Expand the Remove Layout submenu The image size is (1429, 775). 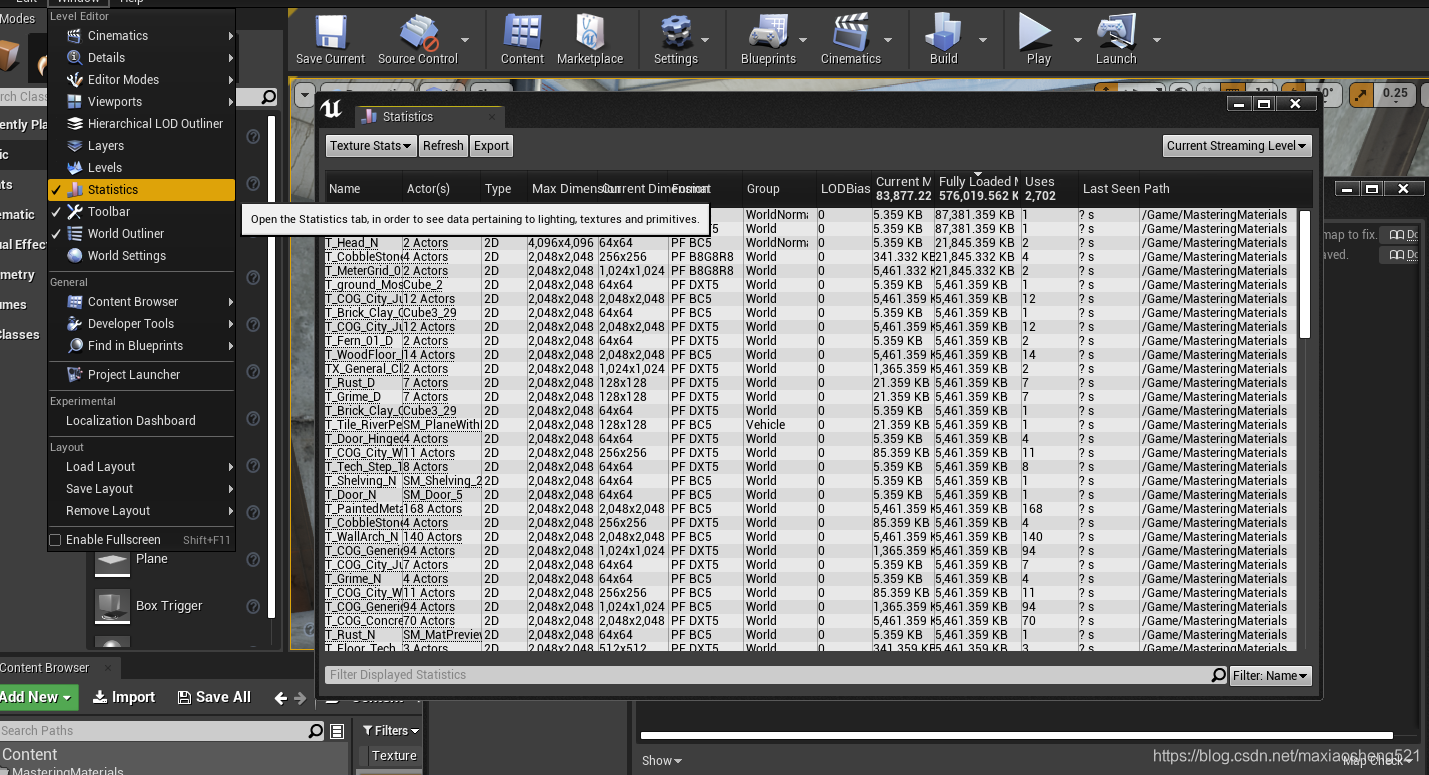(142, 511)
